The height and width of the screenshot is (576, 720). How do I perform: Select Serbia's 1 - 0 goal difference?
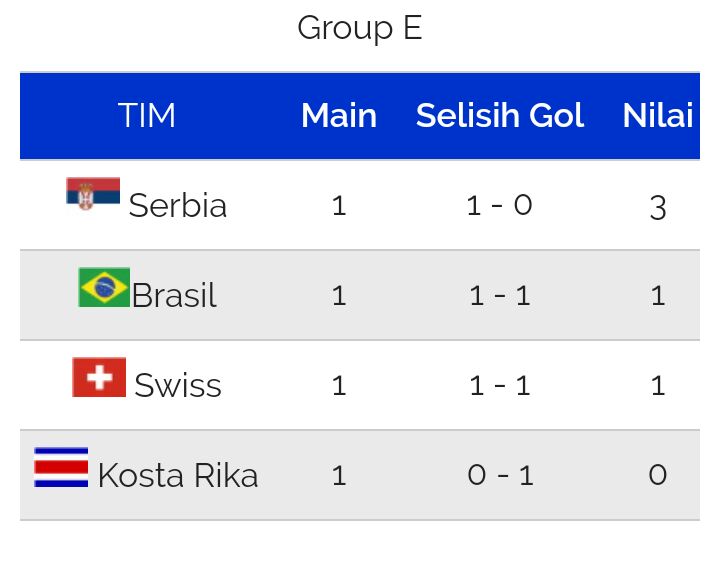(500, 205)
